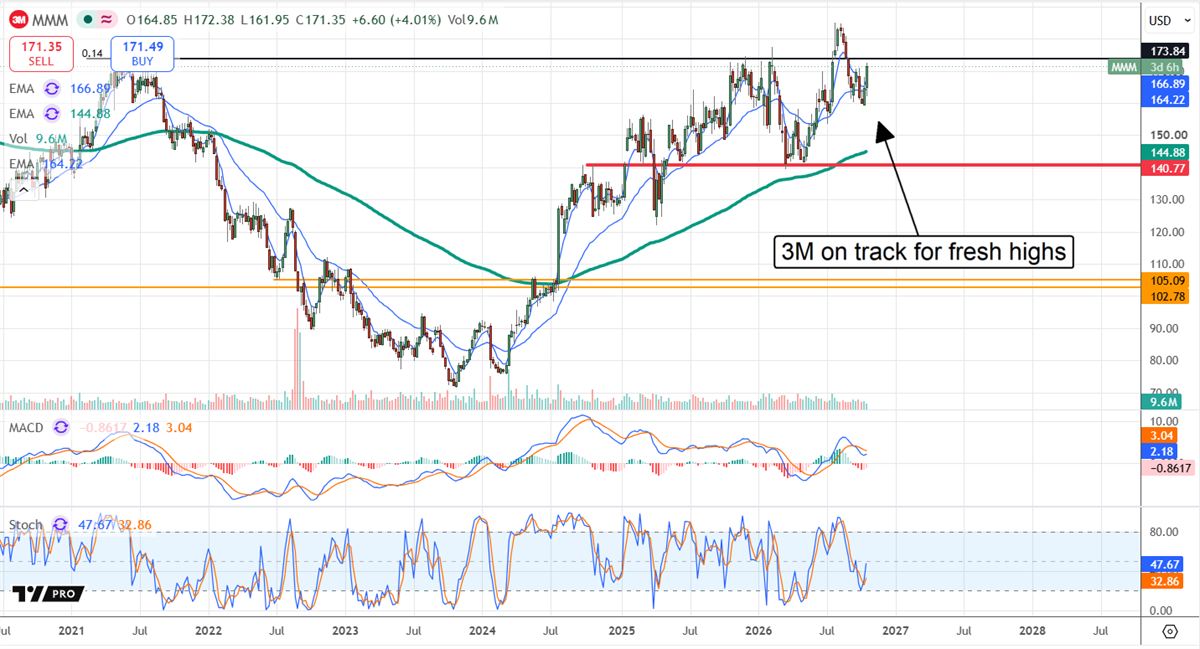Image resolution: width=1200 pixels, height=649 pixels.
Task: Click the pink wavy data-mode icon beside MMM
Action: tap(106, 19)
